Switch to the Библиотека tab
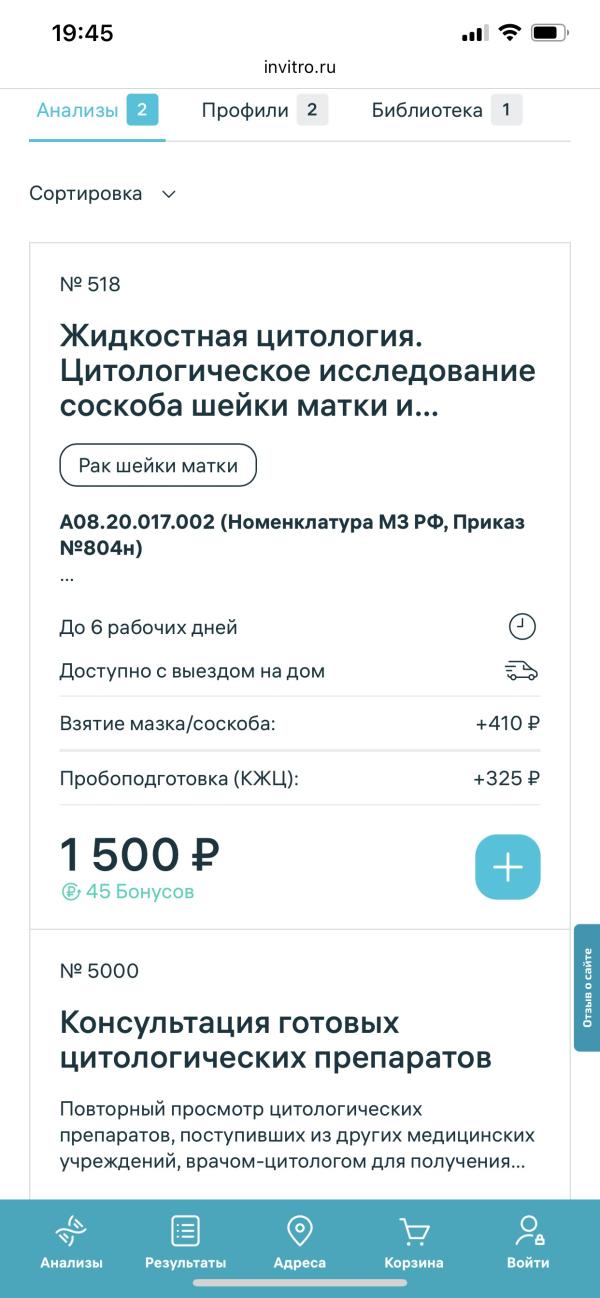This screenshot has height=1298, width=600. coord(446,111)
